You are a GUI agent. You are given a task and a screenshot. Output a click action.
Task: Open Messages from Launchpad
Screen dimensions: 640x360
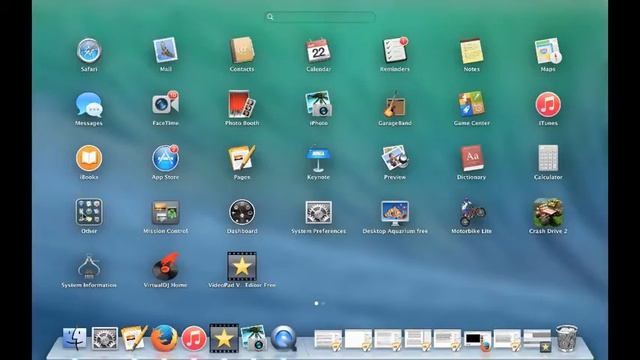pyautogui.click(x=89, y=104)
